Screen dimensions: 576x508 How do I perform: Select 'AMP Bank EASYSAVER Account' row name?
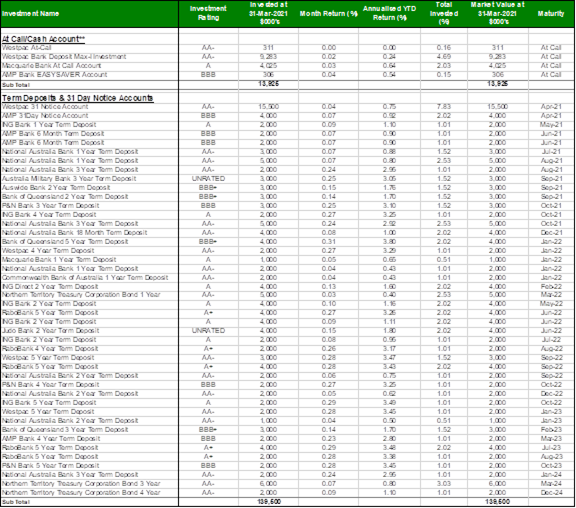pos(54,75)
